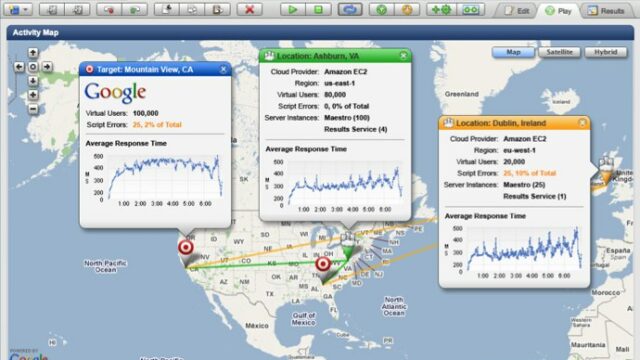Click the Ashburn Average Response Time chart

335,185
